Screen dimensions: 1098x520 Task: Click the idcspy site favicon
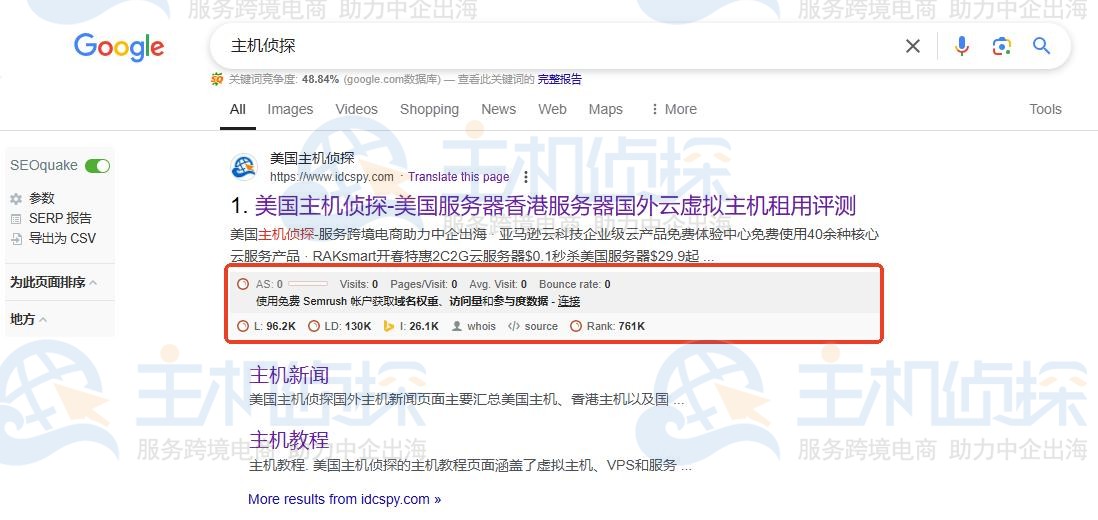click(x=244, y=167)
